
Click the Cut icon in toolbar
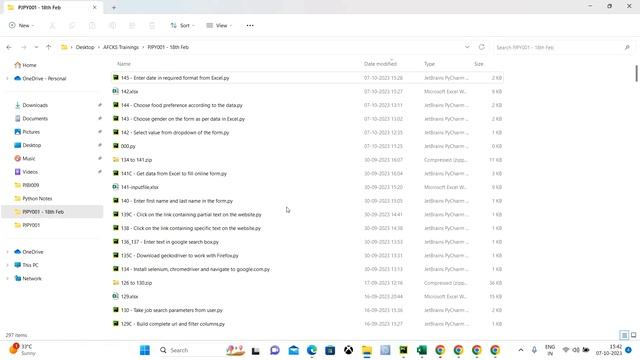[52, 25]
